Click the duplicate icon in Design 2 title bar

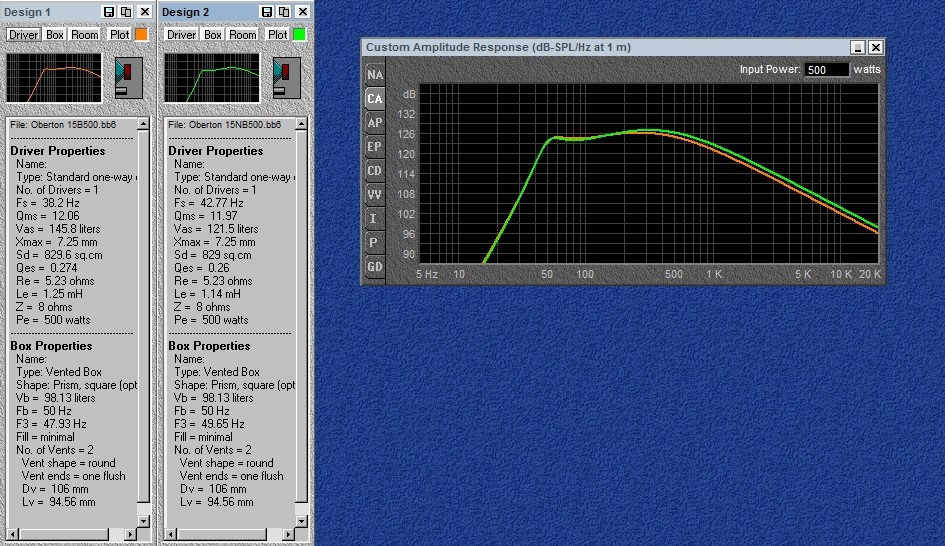(284, 11)
